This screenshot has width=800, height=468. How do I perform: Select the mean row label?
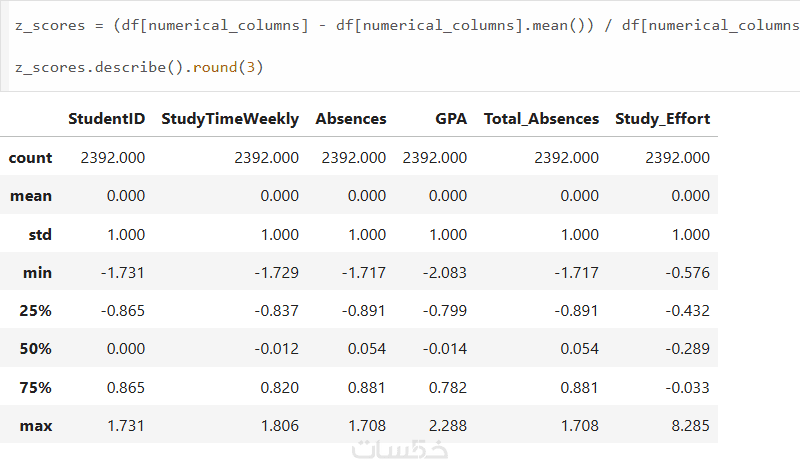(x=30, y=196)
